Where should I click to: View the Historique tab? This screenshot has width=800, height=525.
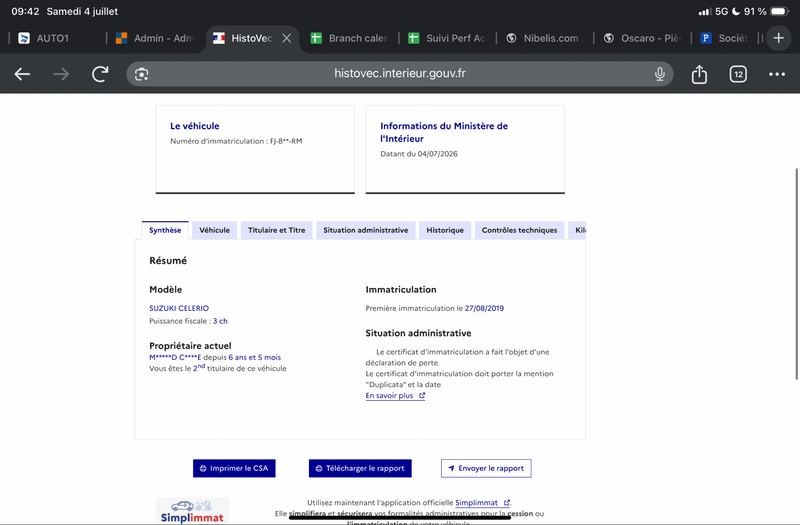445,230
